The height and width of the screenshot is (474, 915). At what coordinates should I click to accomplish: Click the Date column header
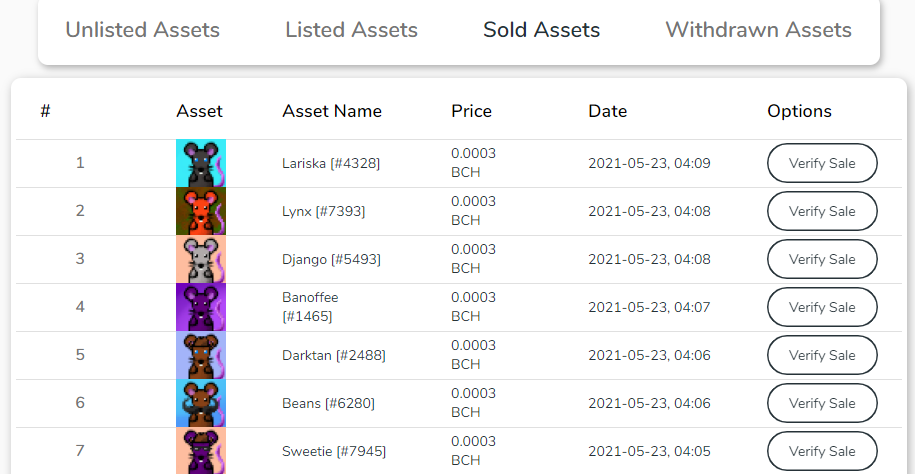pos(607,111)
